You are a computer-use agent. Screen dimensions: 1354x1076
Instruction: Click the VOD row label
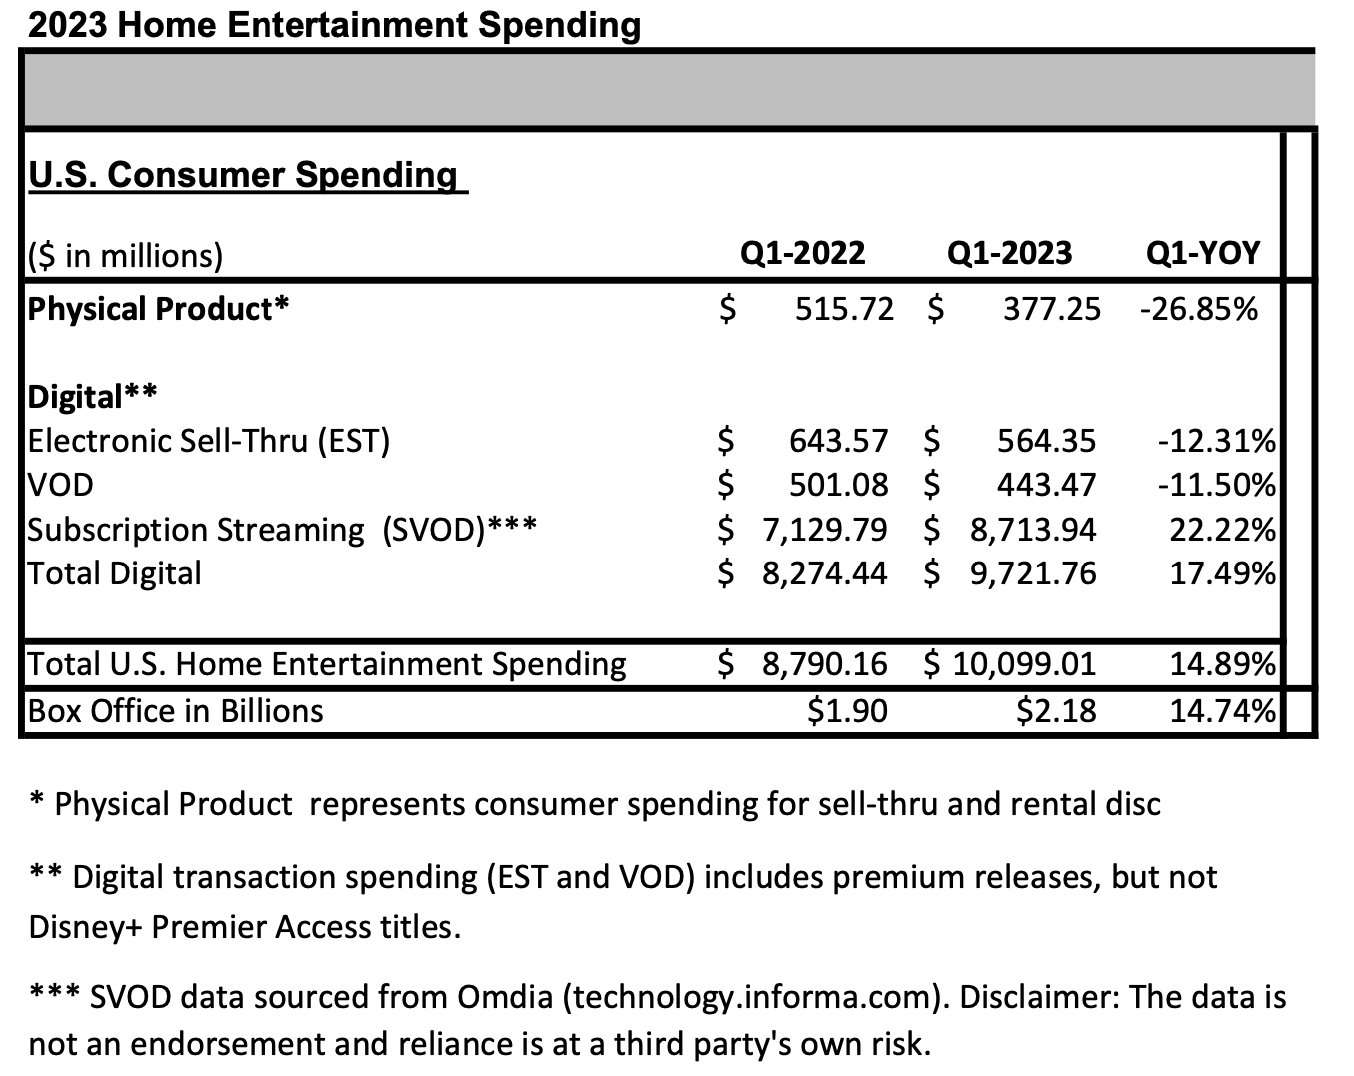61,485
